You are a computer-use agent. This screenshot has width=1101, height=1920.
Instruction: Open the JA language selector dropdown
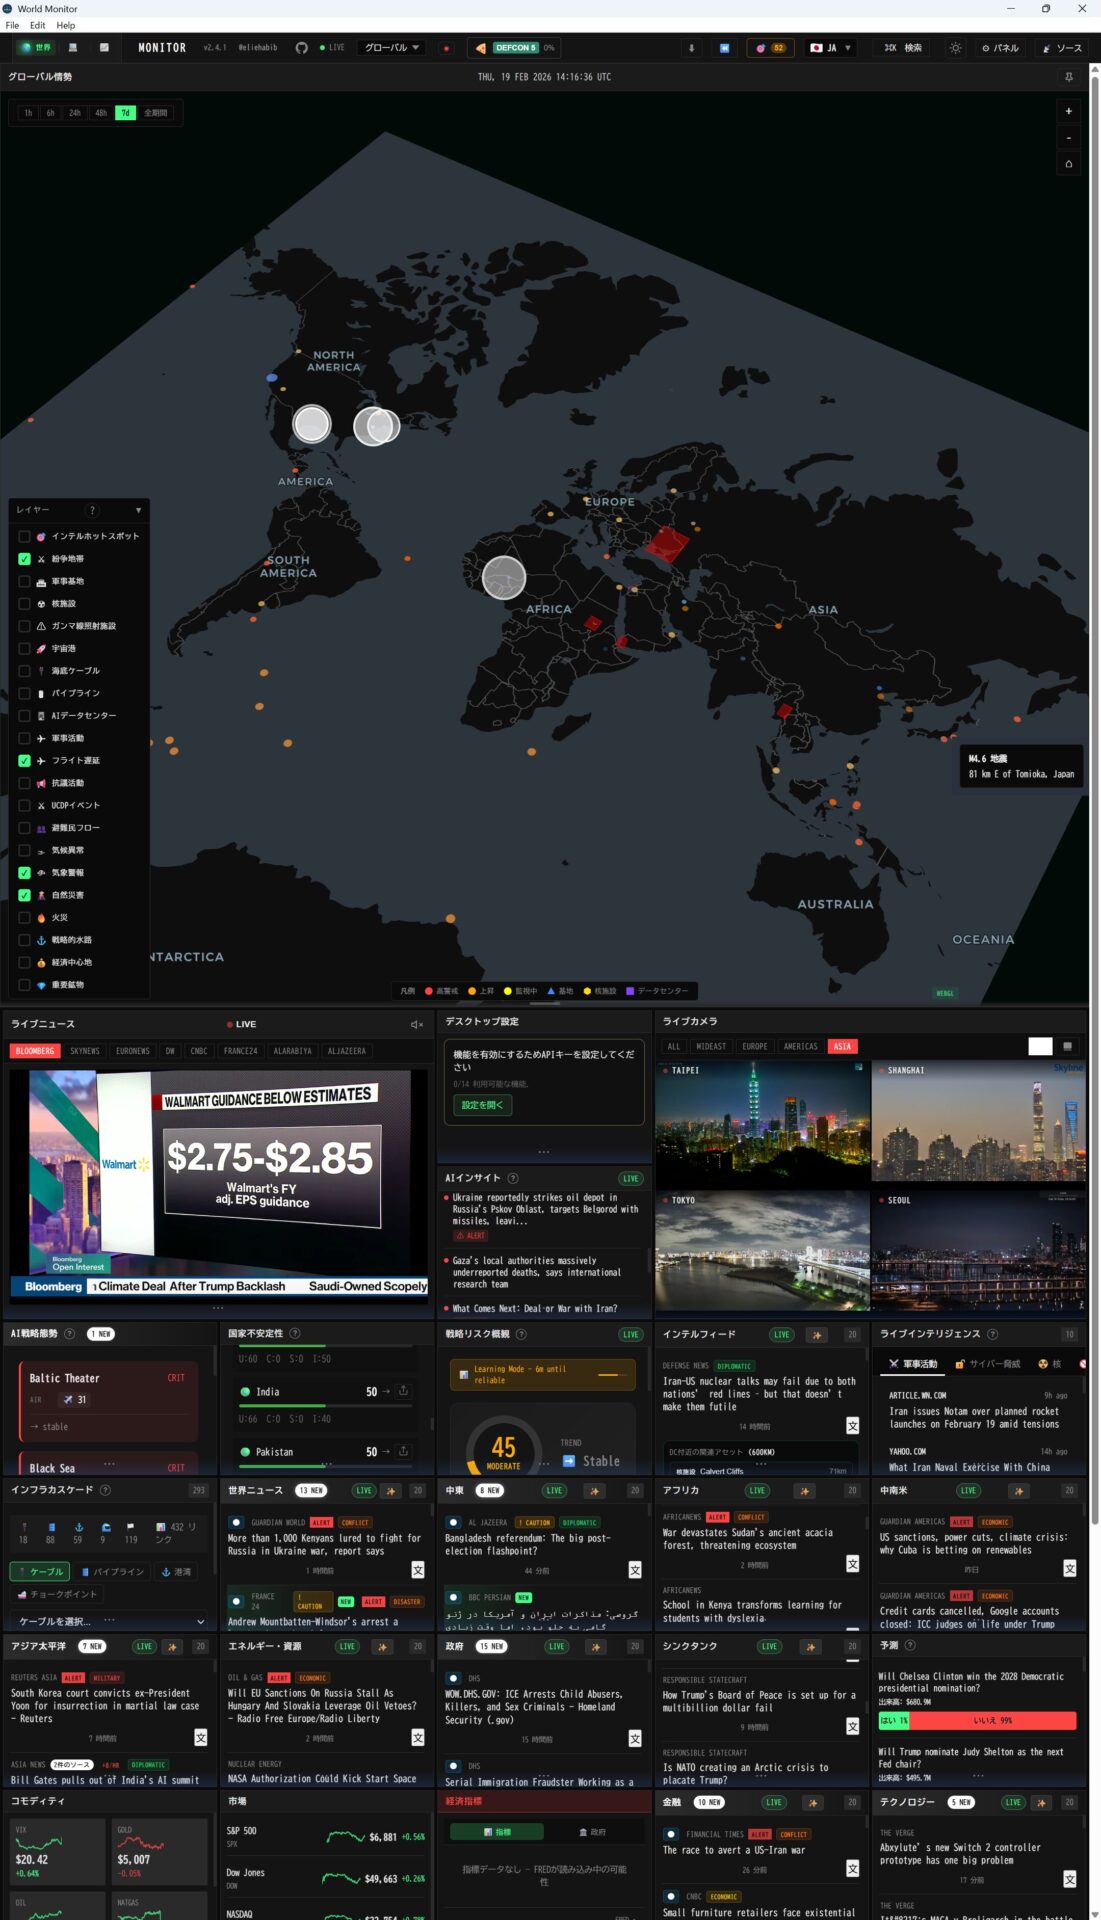[x=830, y=48]
